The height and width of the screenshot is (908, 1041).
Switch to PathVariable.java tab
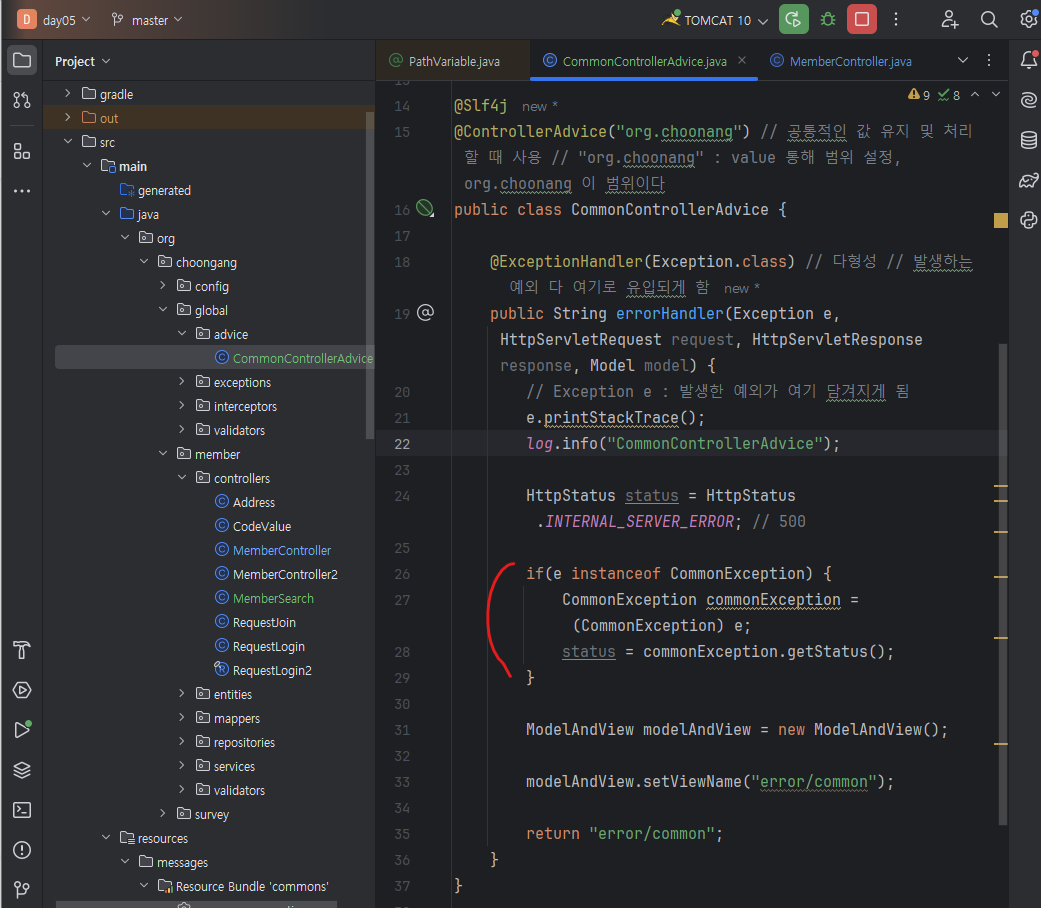[x=453, y=61]
